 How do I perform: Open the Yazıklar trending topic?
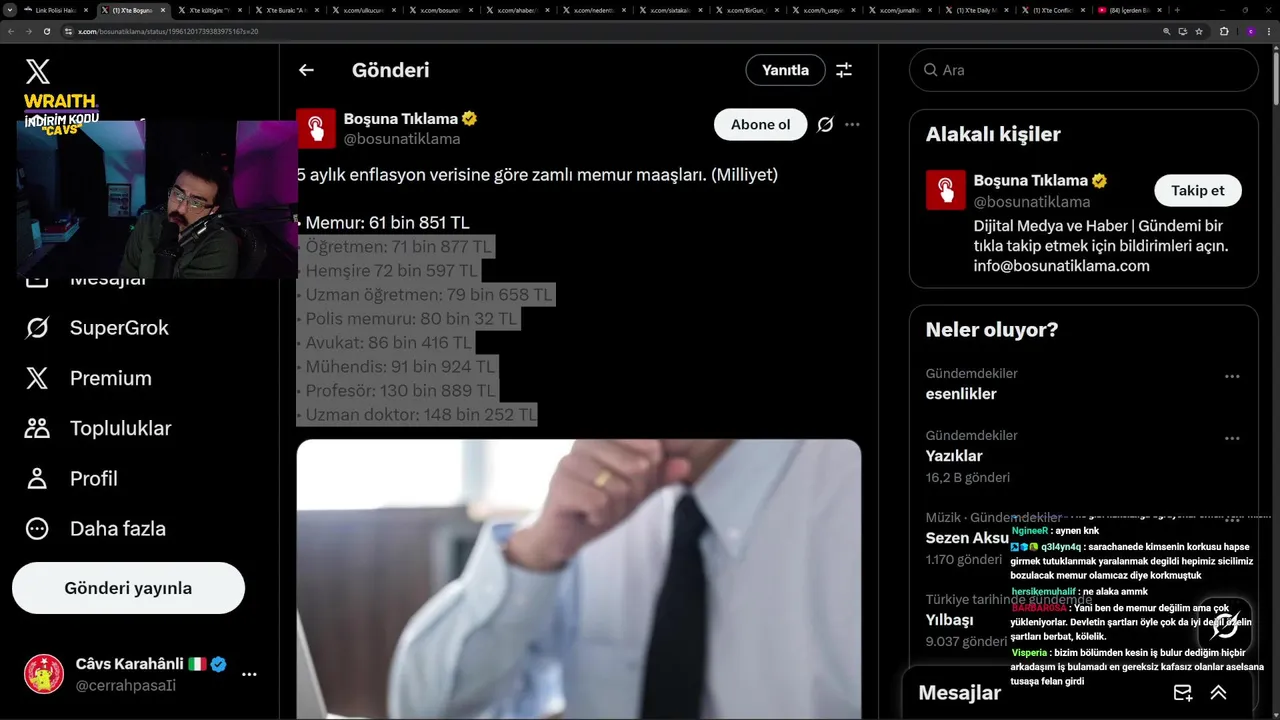click(954, 456)
